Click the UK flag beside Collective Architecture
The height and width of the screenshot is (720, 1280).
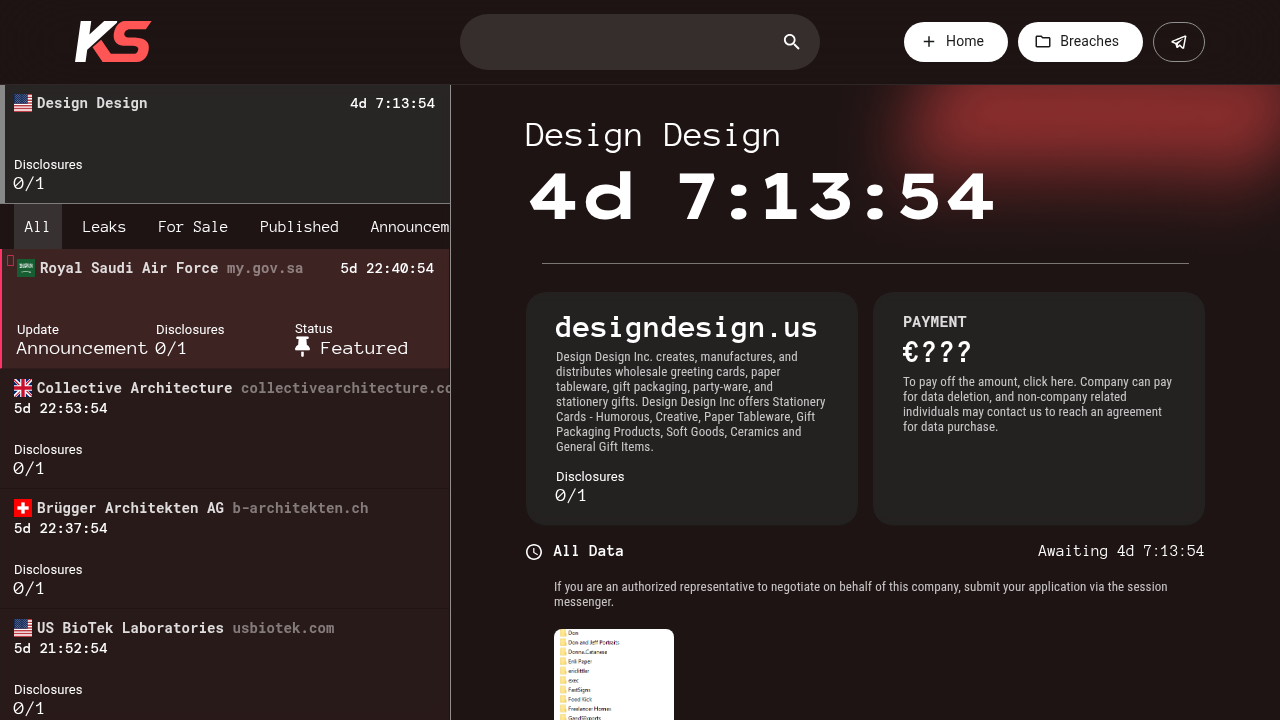[x=23, y=388]
